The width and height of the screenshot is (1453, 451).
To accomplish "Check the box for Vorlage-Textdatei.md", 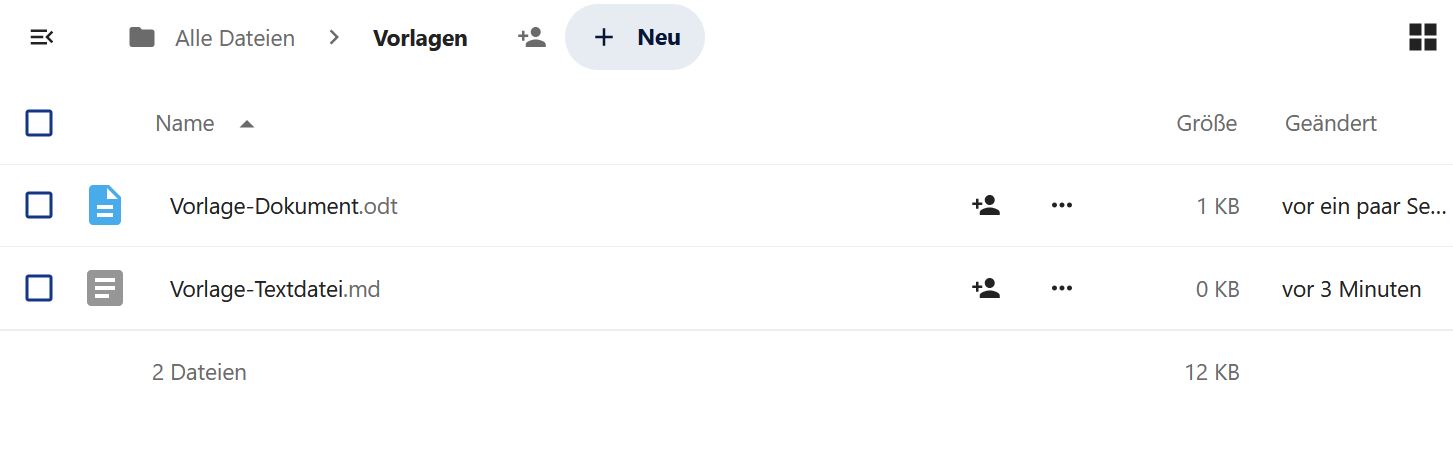I will click(39, 288).
